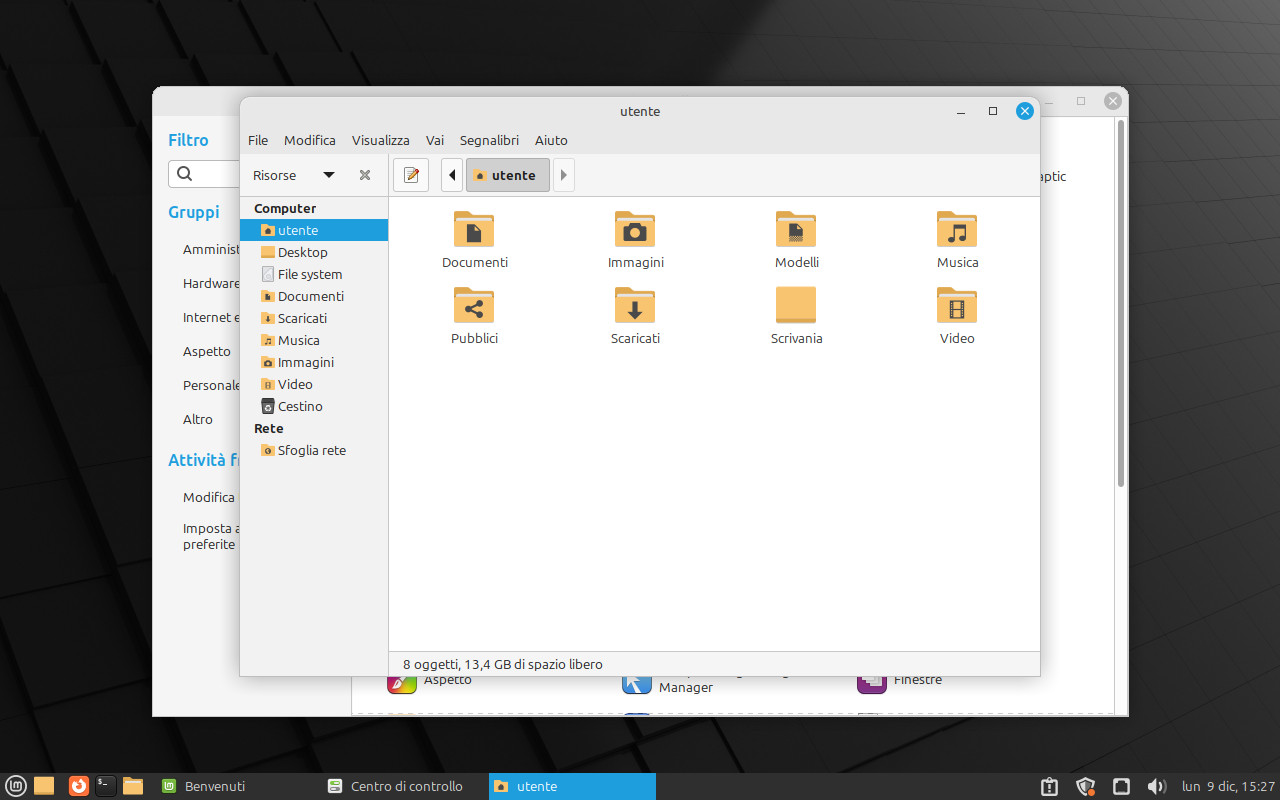Open the Scrivania folder icon

[x=796, y=306]
